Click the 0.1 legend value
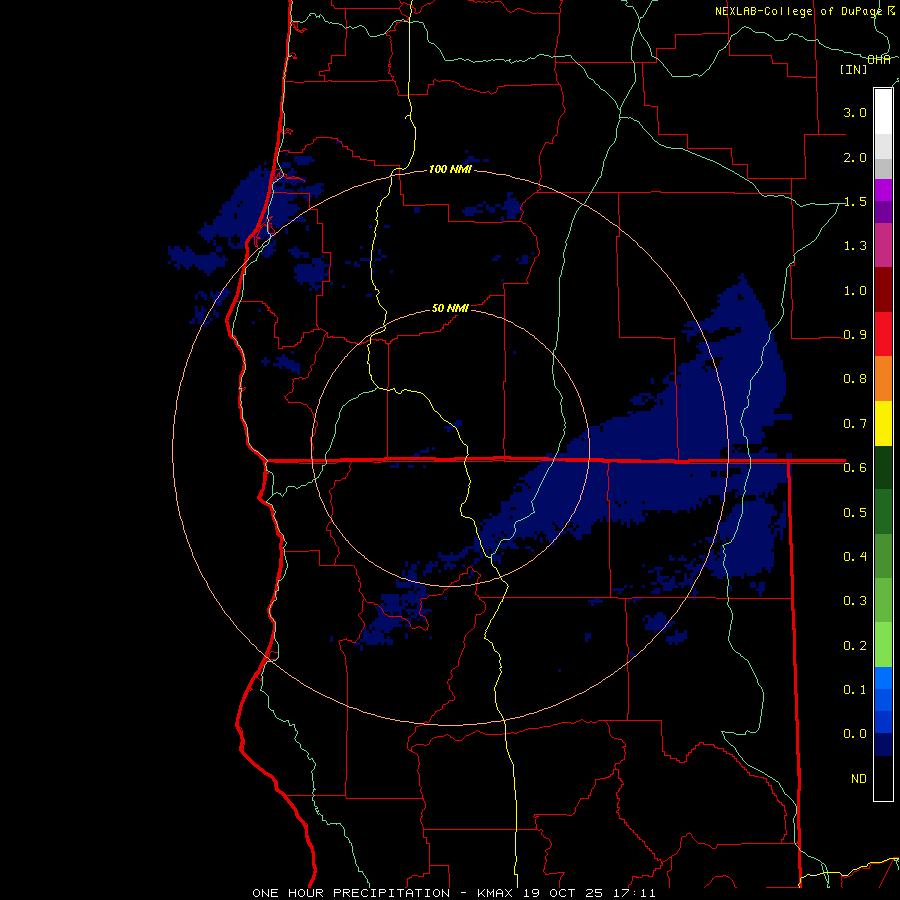The width and height of the screenshot is (900, 900). [x=855, y=689]
